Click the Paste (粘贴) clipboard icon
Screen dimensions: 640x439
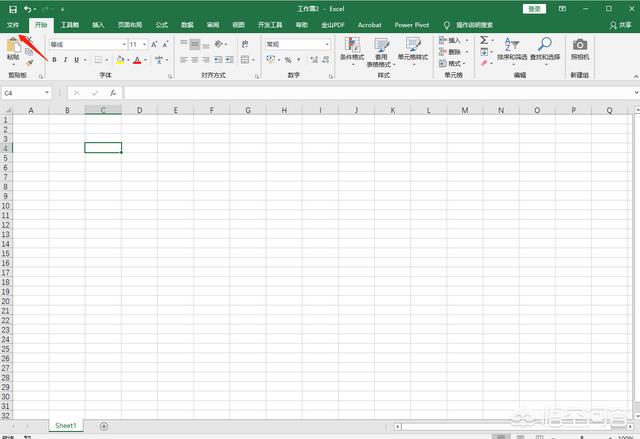14,46
